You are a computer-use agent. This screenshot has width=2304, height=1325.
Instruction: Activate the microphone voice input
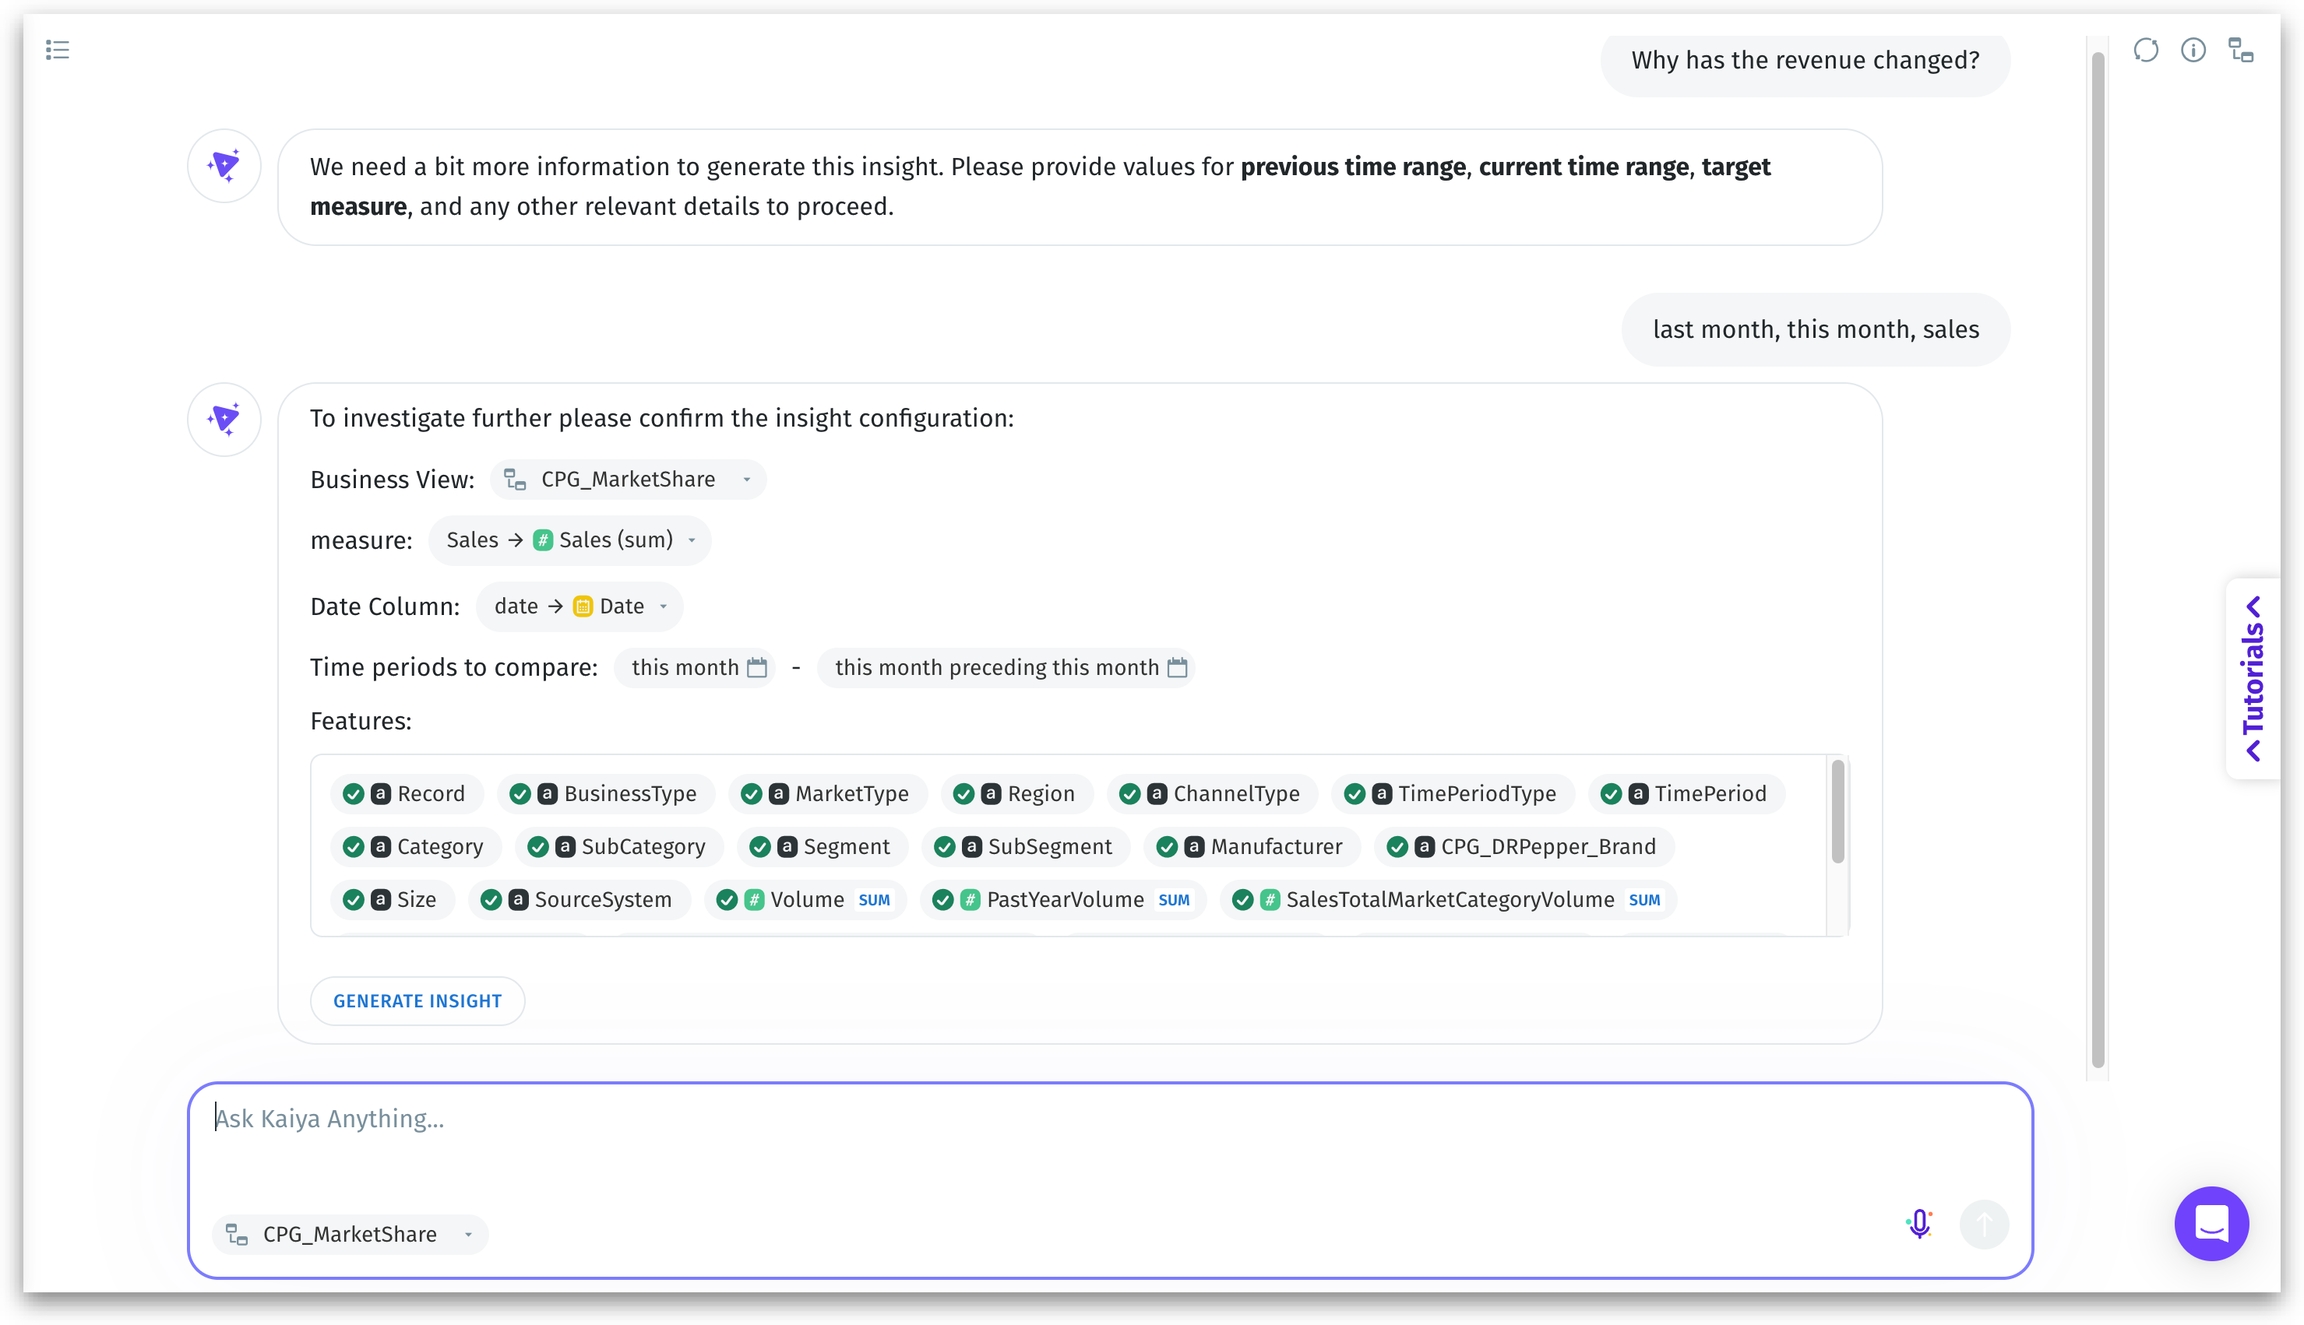pos(1919,1223)
